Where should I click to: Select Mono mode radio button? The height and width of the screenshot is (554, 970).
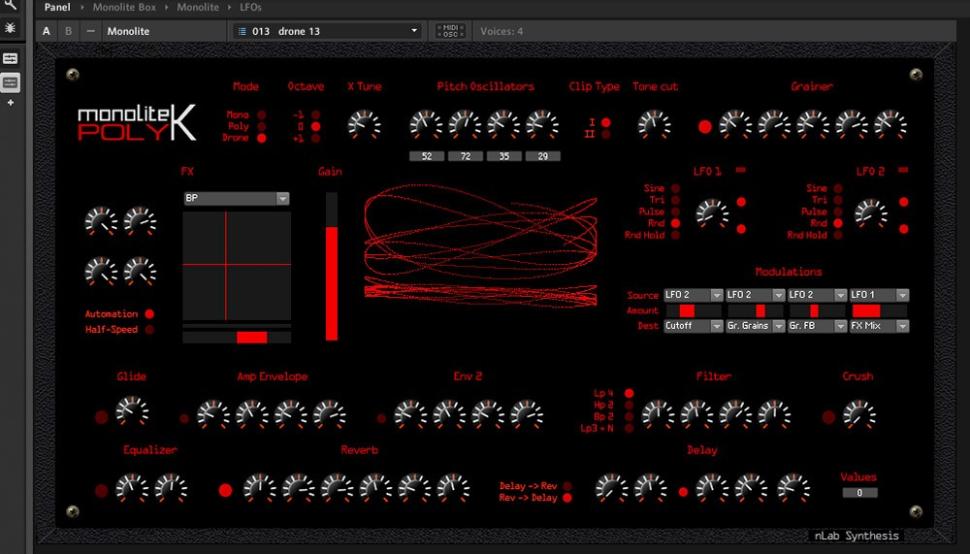click(x=262, y=115)
